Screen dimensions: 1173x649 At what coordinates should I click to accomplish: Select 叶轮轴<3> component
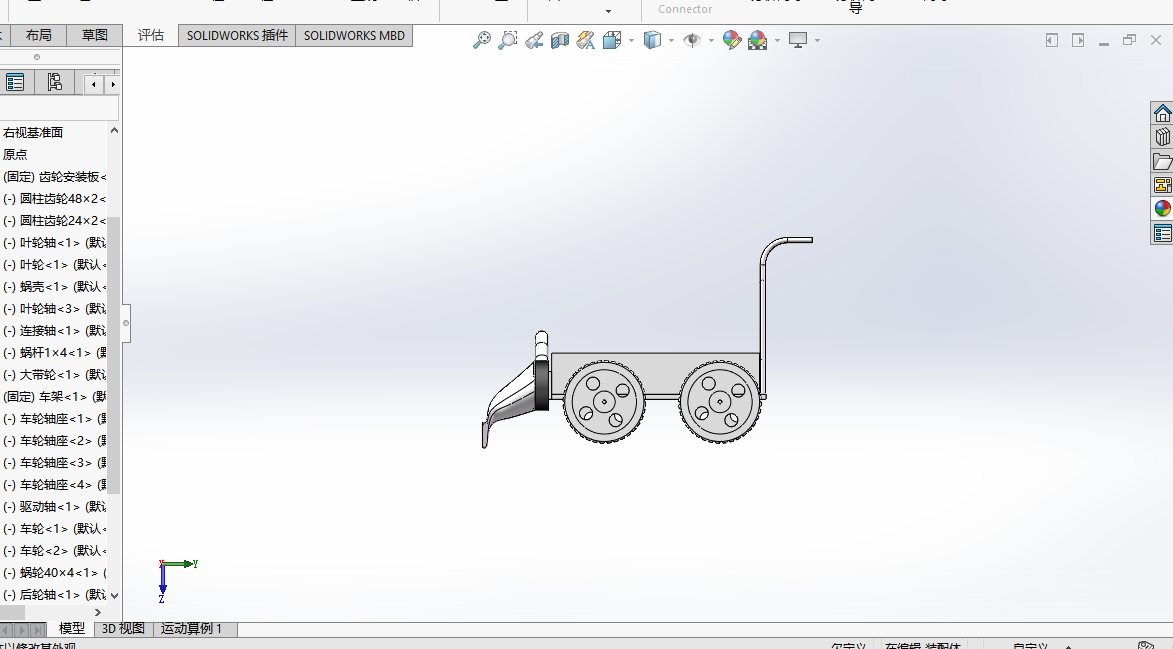pos(54,309)
